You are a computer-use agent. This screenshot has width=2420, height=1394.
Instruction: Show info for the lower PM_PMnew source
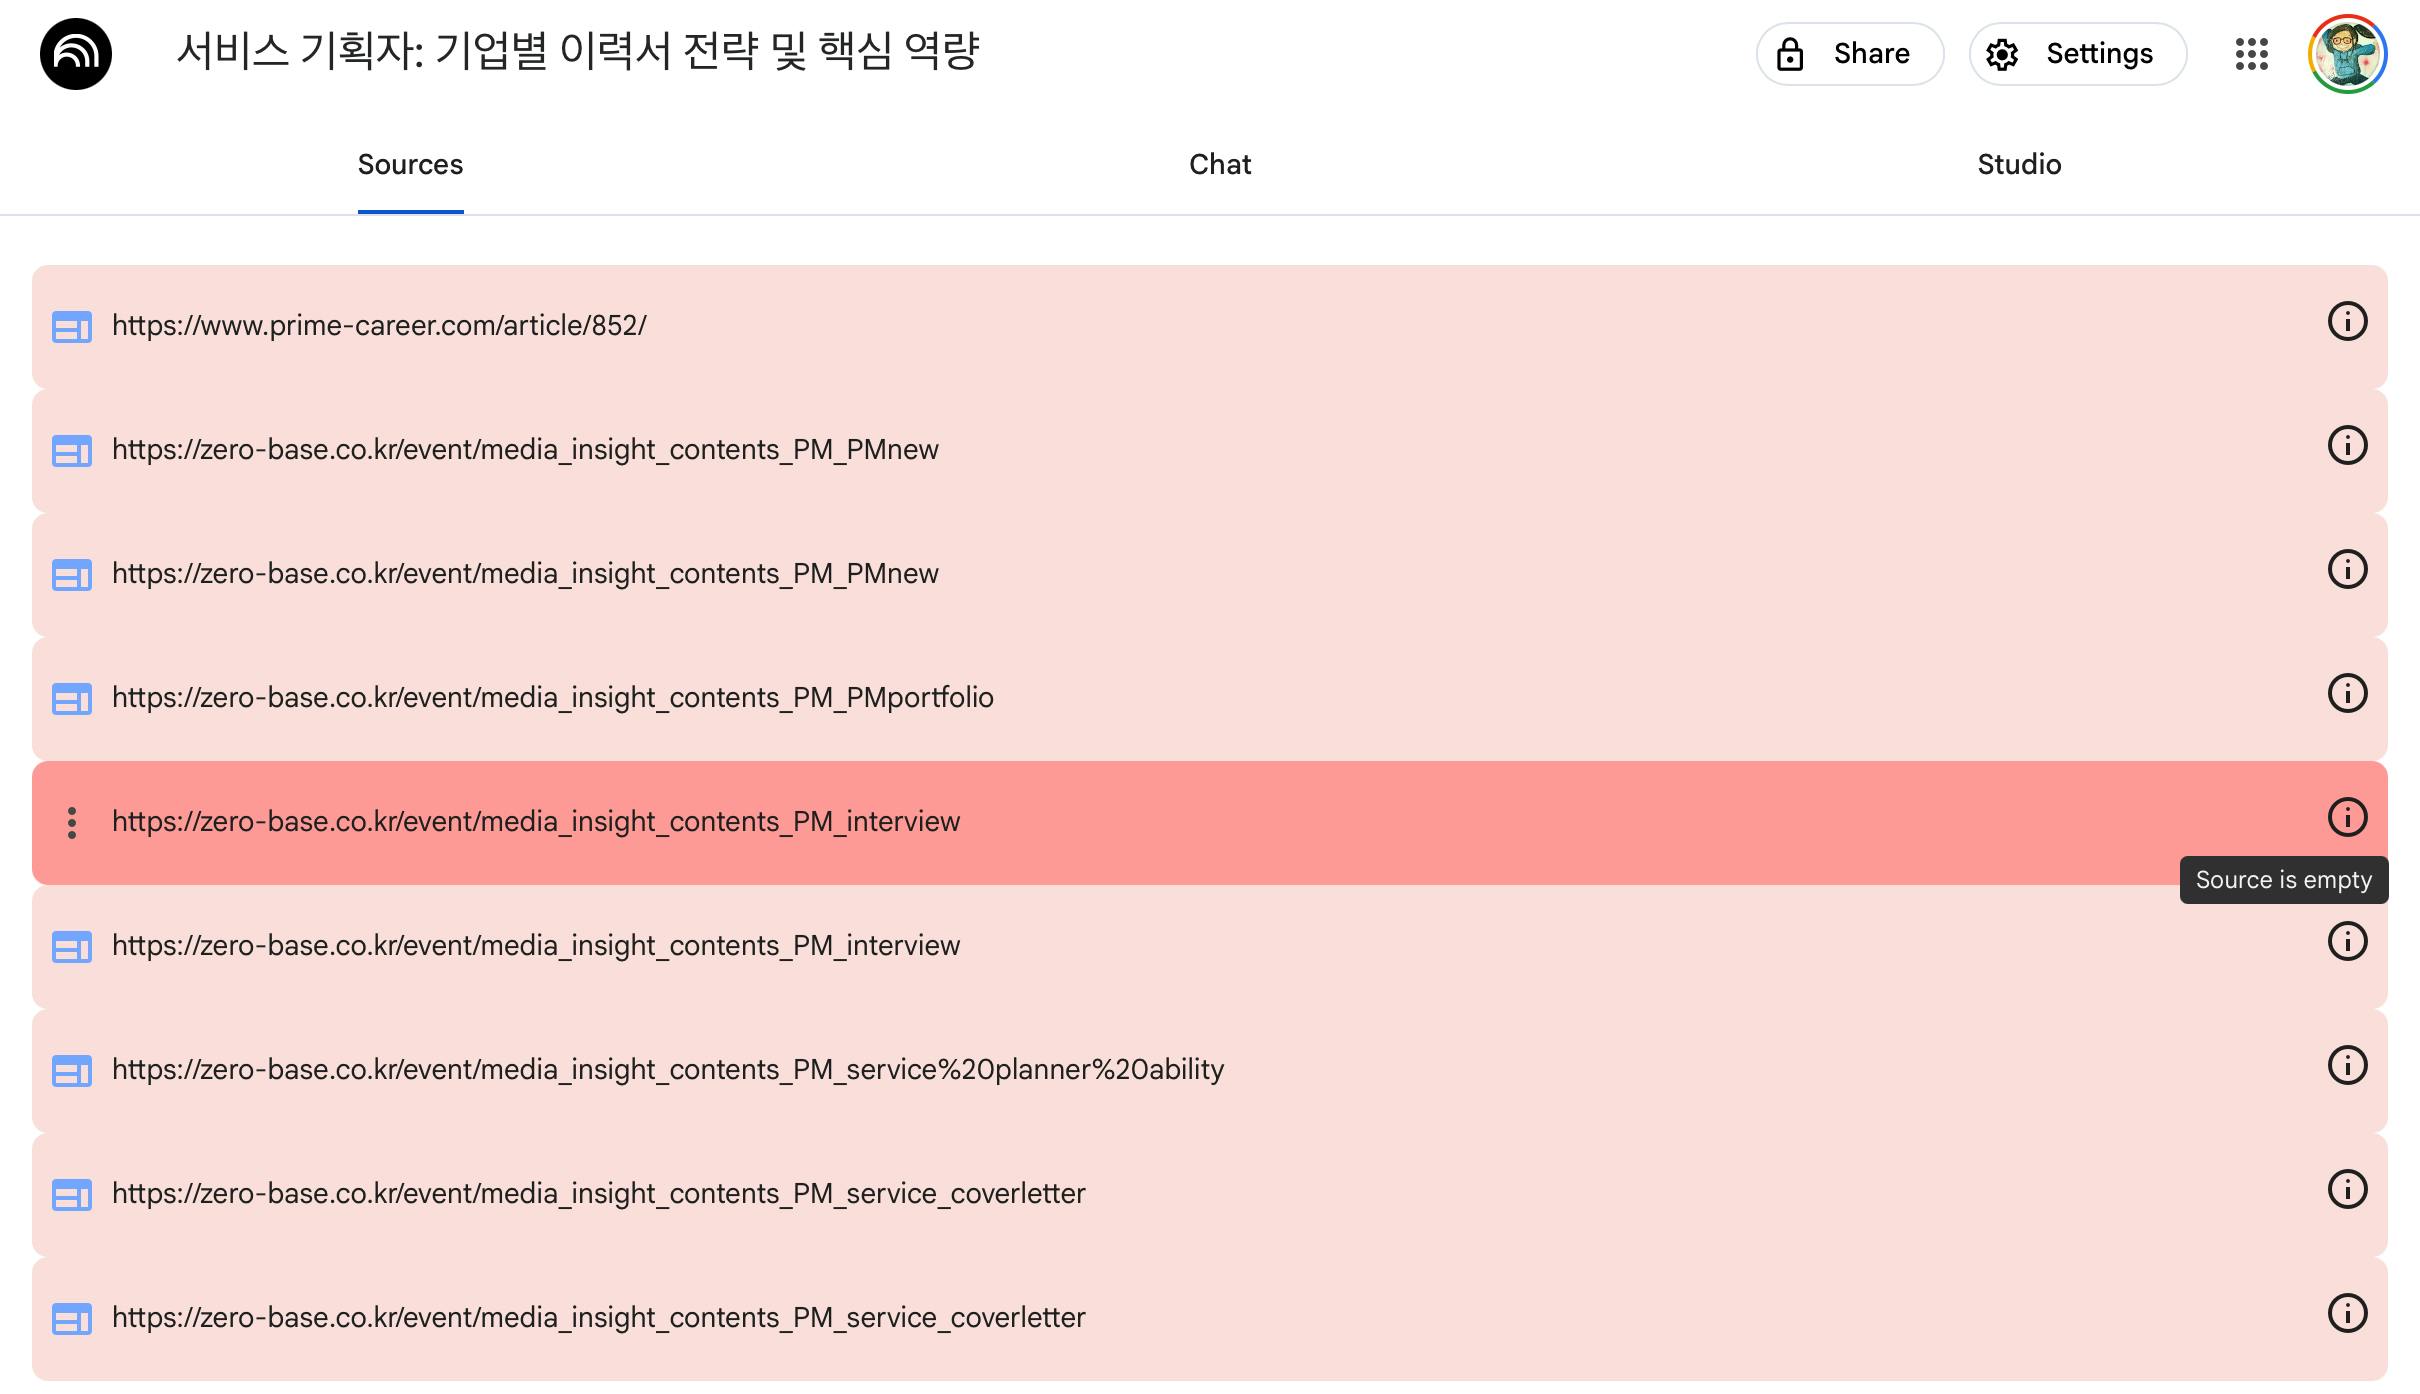pos(2347,570)
